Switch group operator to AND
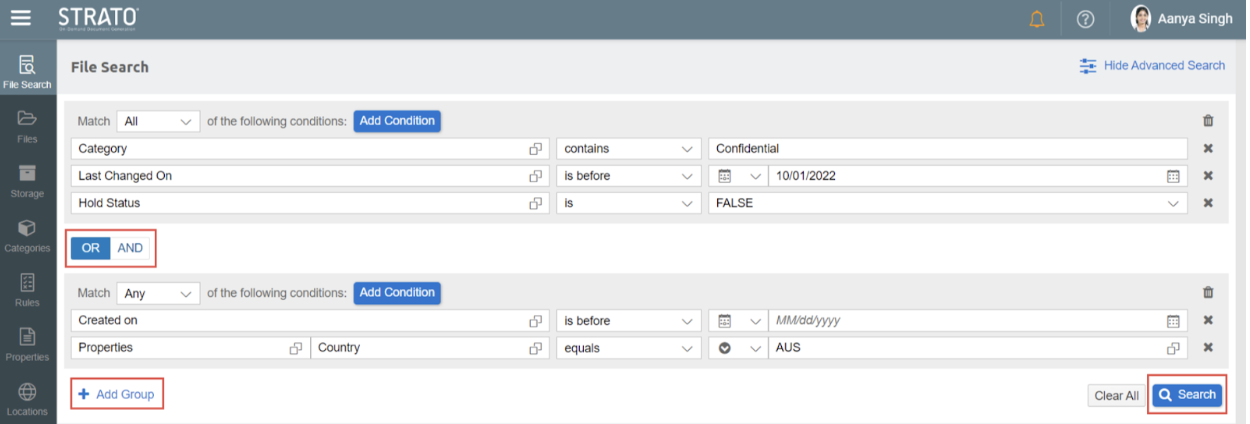Viewport: 1250px width, 424px height. [x=130, y=248]
